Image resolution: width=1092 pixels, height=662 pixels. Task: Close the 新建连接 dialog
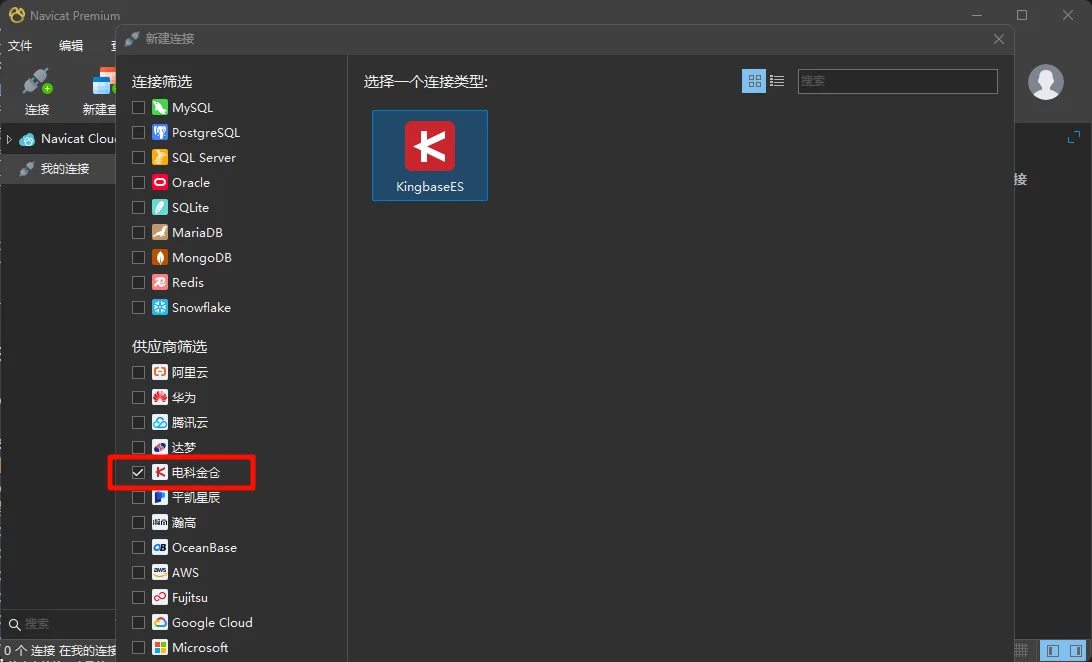click(998, 39)
